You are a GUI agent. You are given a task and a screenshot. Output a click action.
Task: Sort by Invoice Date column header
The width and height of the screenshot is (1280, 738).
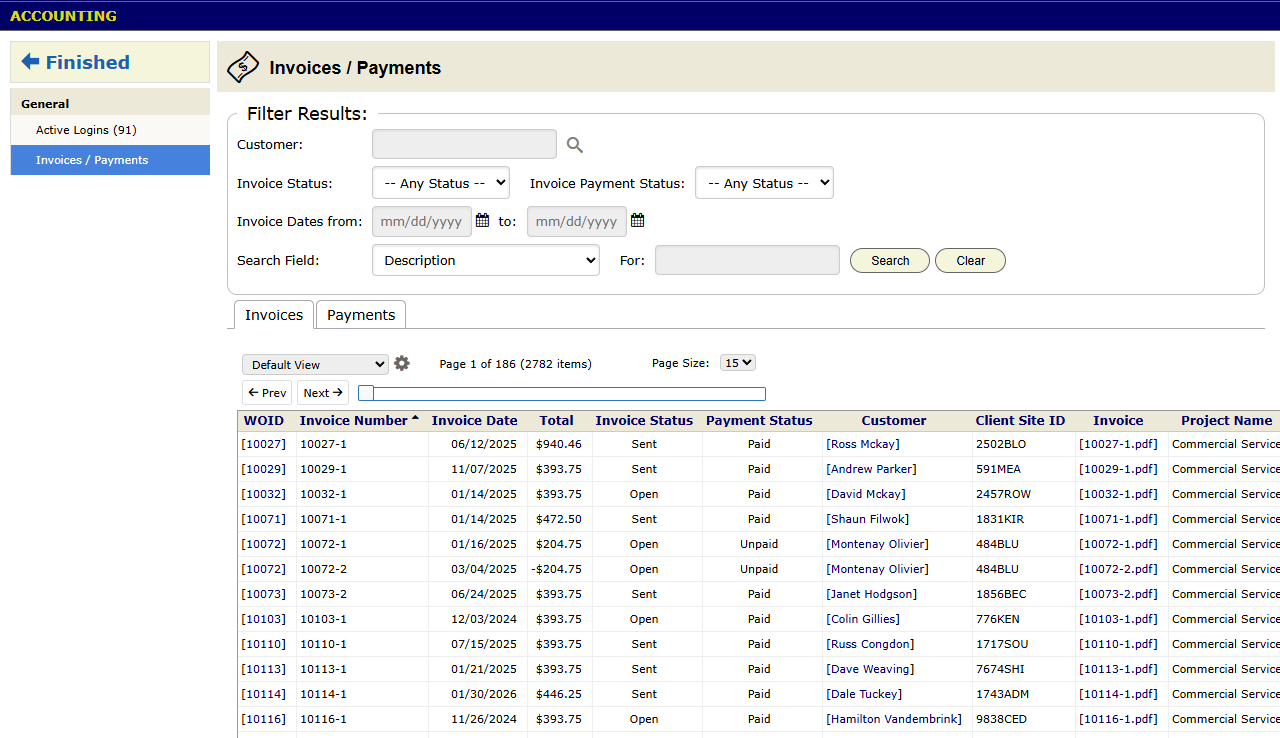[x=474, y=421]
